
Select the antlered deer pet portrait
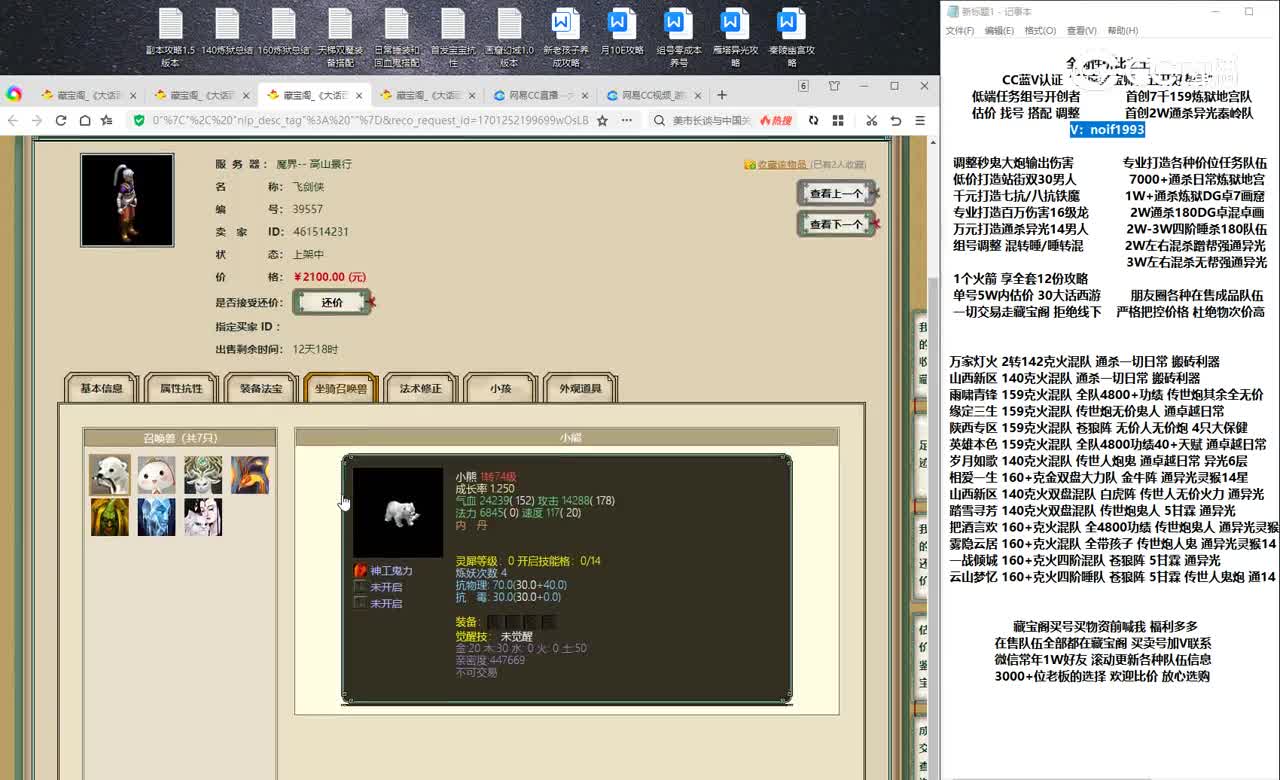pos(203,474)
